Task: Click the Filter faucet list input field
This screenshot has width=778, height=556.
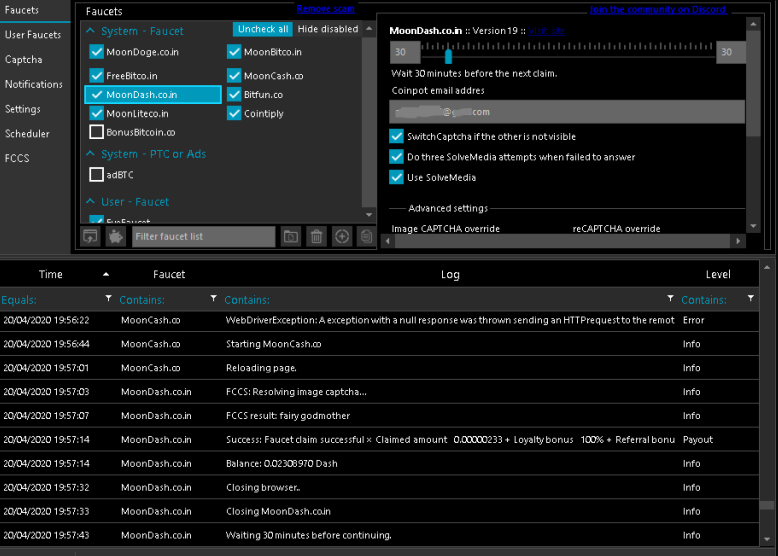Action: (203, 237)
